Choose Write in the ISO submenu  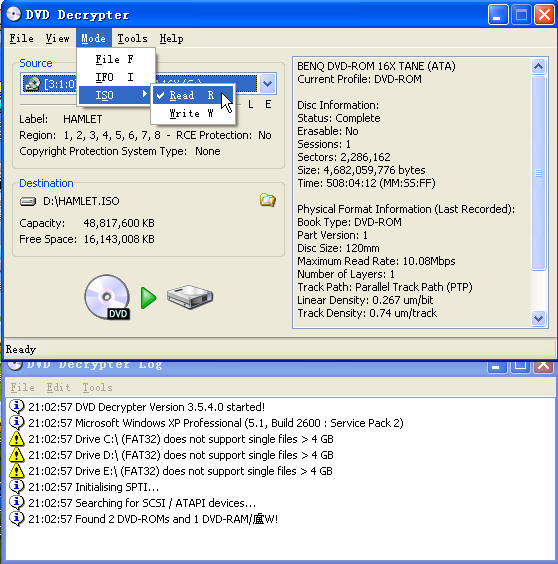[x=193, y=113]
